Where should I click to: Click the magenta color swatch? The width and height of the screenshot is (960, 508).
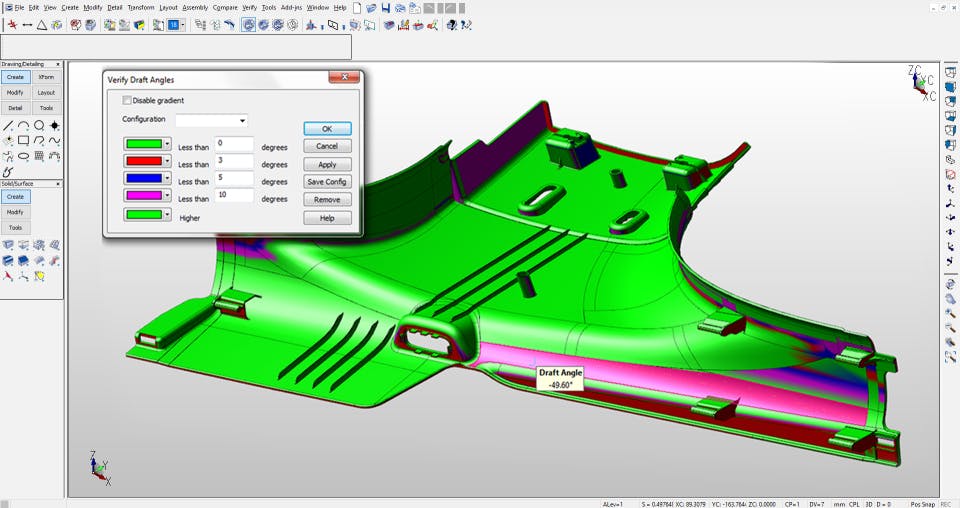tap(144, 195)
